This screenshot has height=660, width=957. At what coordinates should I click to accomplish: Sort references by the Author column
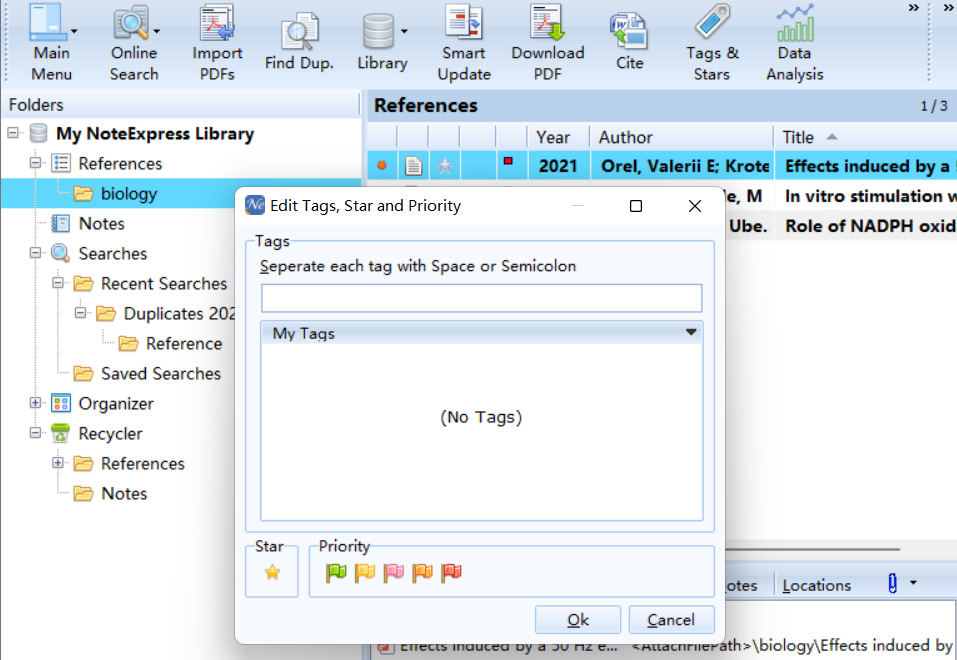pos(682,137)
